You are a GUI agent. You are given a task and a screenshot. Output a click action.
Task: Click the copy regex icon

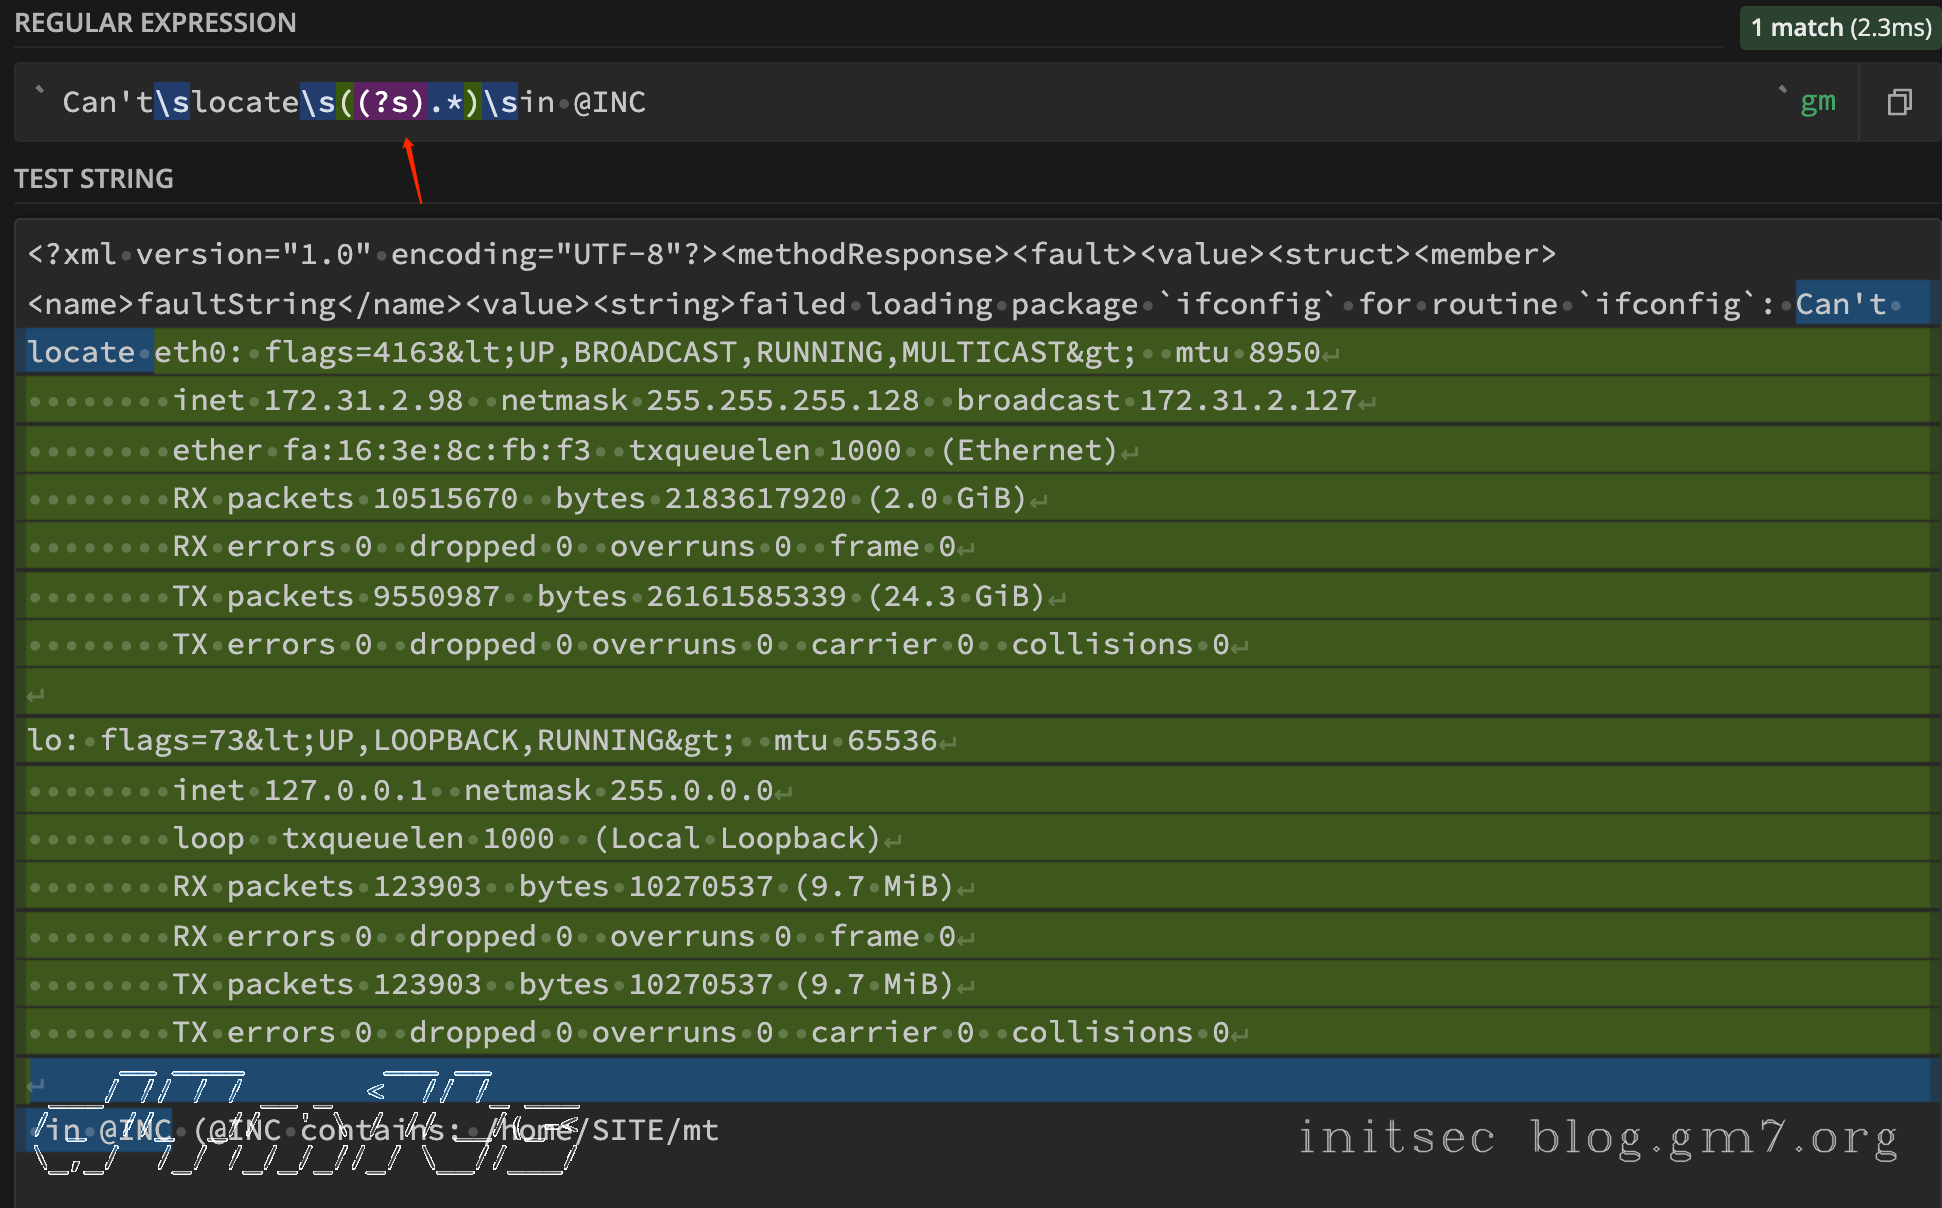coord(1899,102)
